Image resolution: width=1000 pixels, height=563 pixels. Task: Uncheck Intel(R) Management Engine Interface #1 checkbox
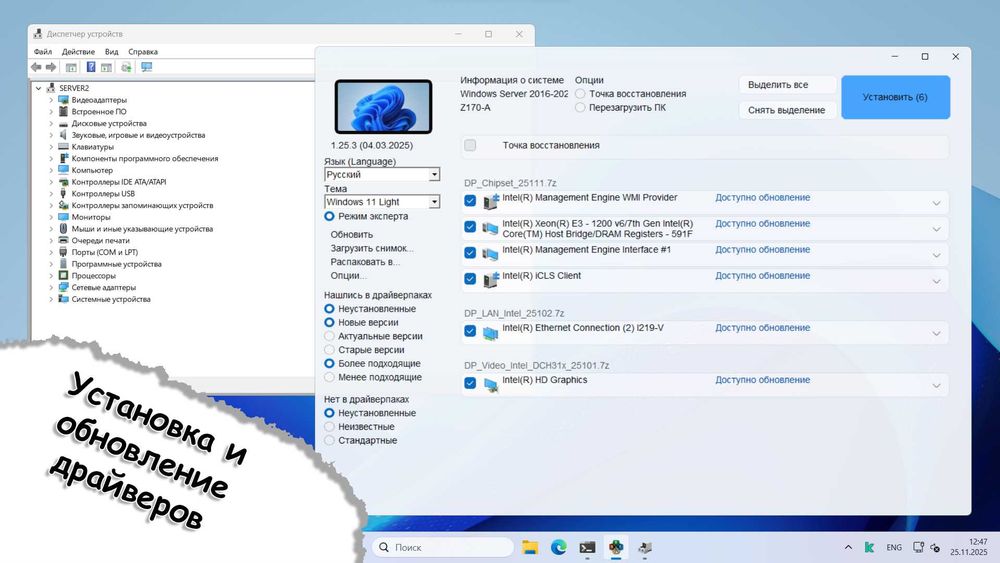[470, 252]
